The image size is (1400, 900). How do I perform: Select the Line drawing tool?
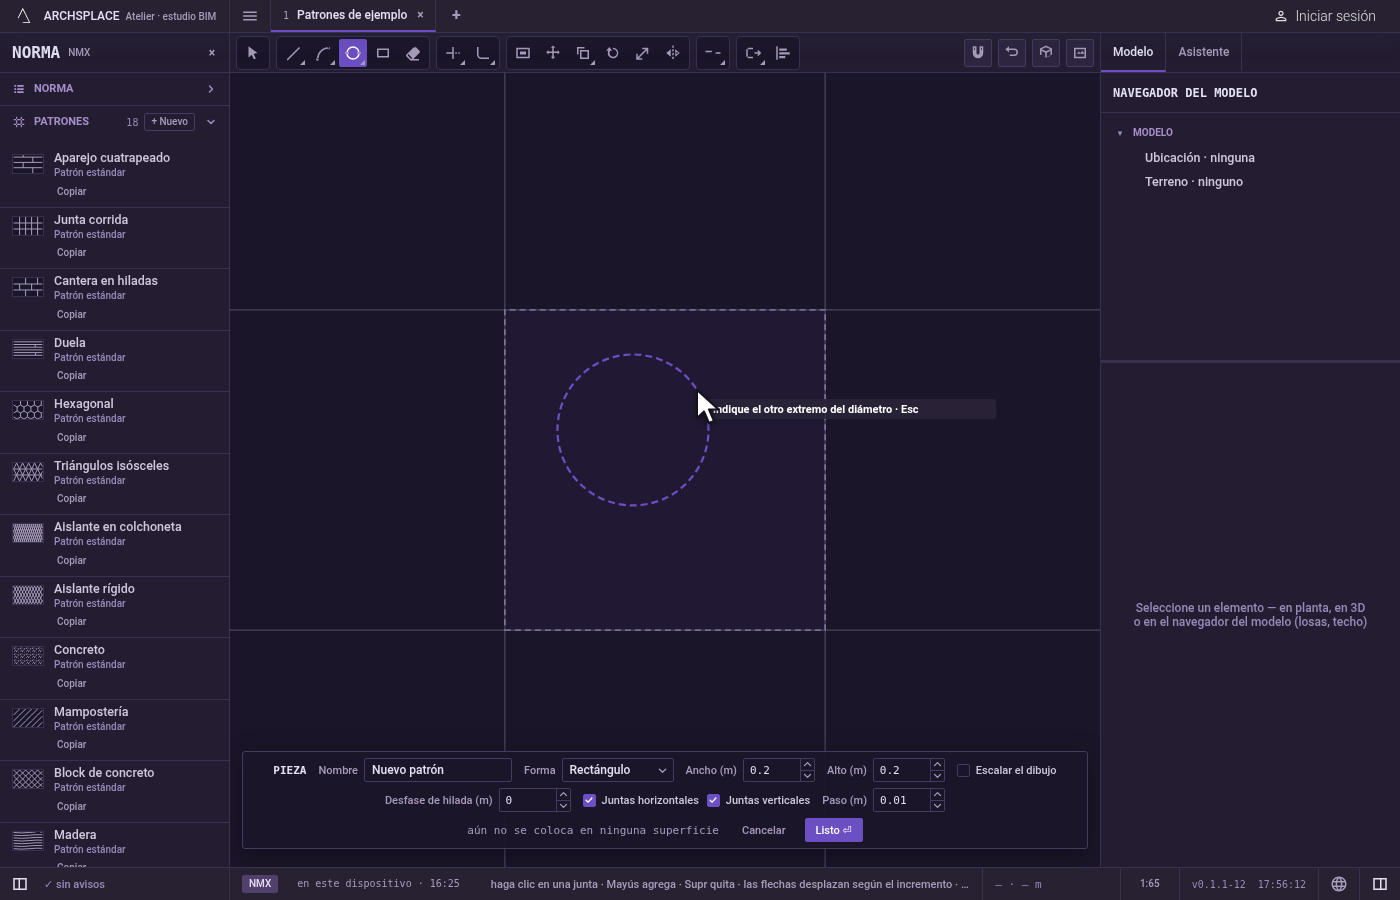pyautogui.click(x=293, y=53)
